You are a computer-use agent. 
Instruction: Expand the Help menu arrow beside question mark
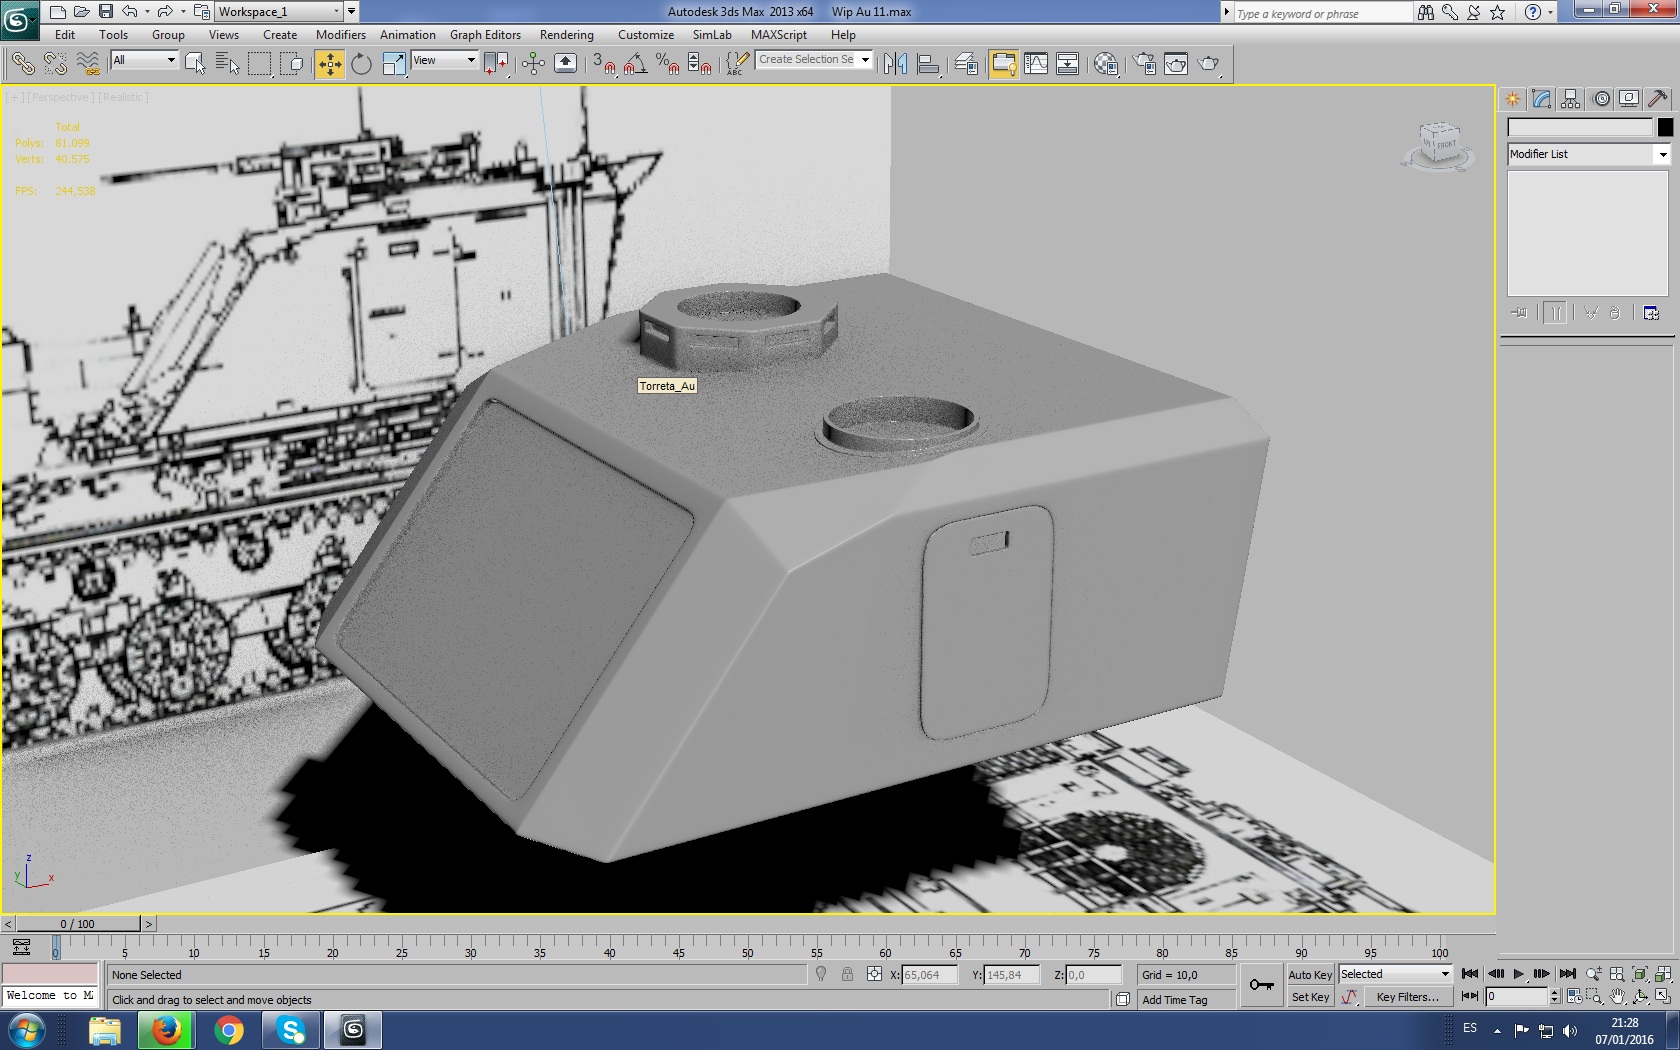(x=1550, y=13)
